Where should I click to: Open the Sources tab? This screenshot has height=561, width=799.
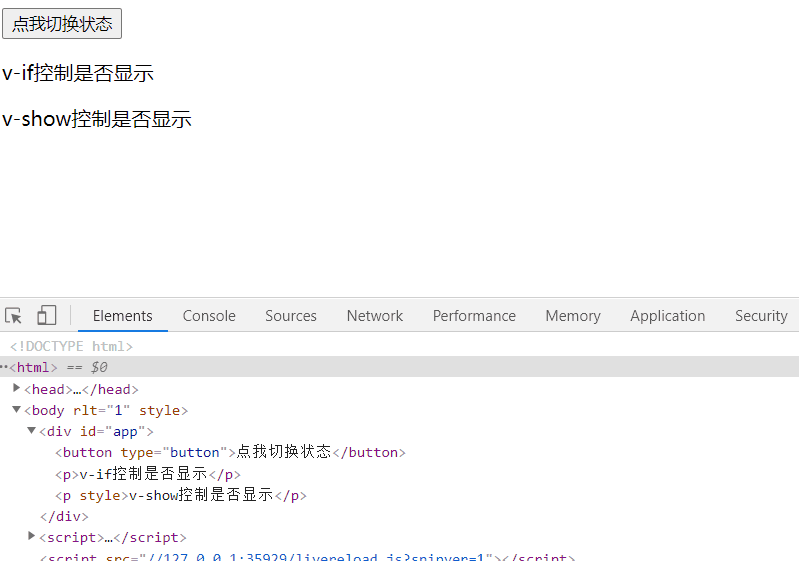(290, 316)
